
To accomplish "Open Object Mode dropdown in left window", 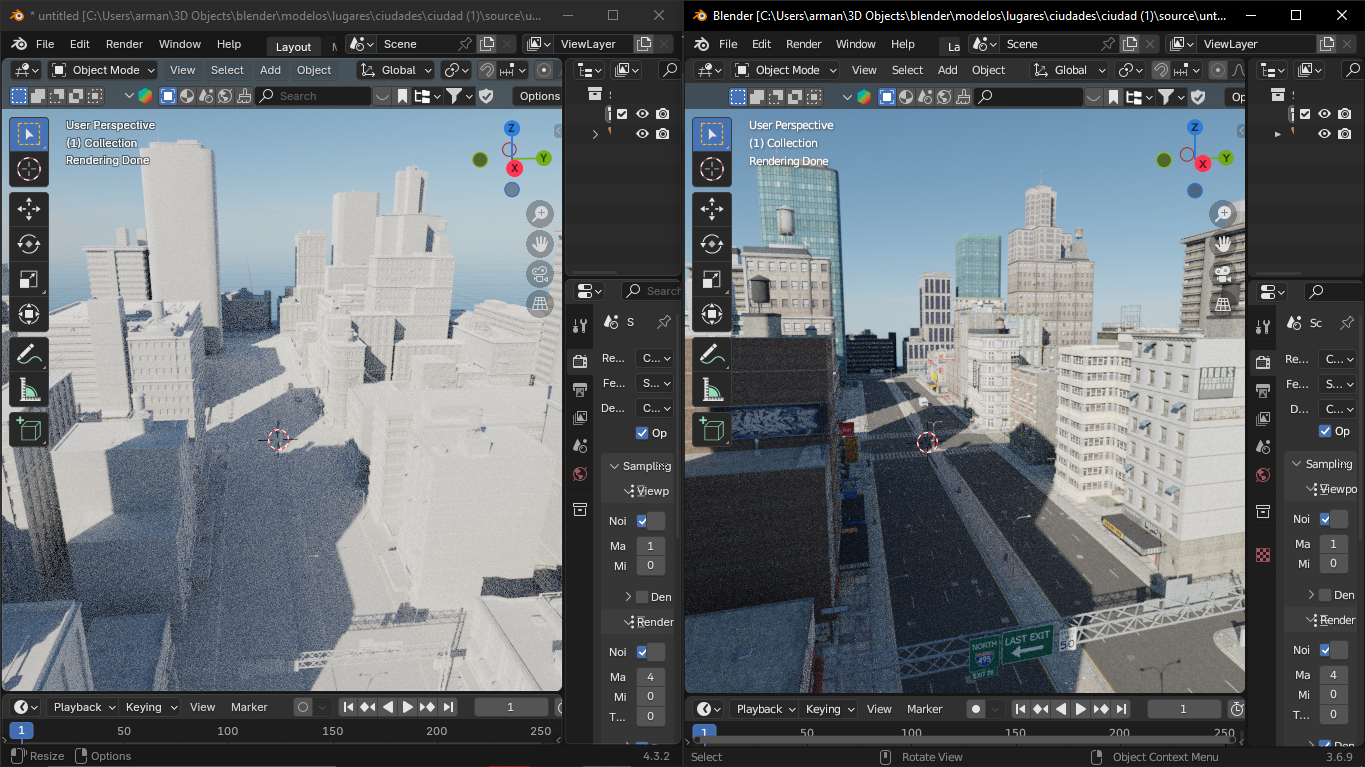I will 103,70.
